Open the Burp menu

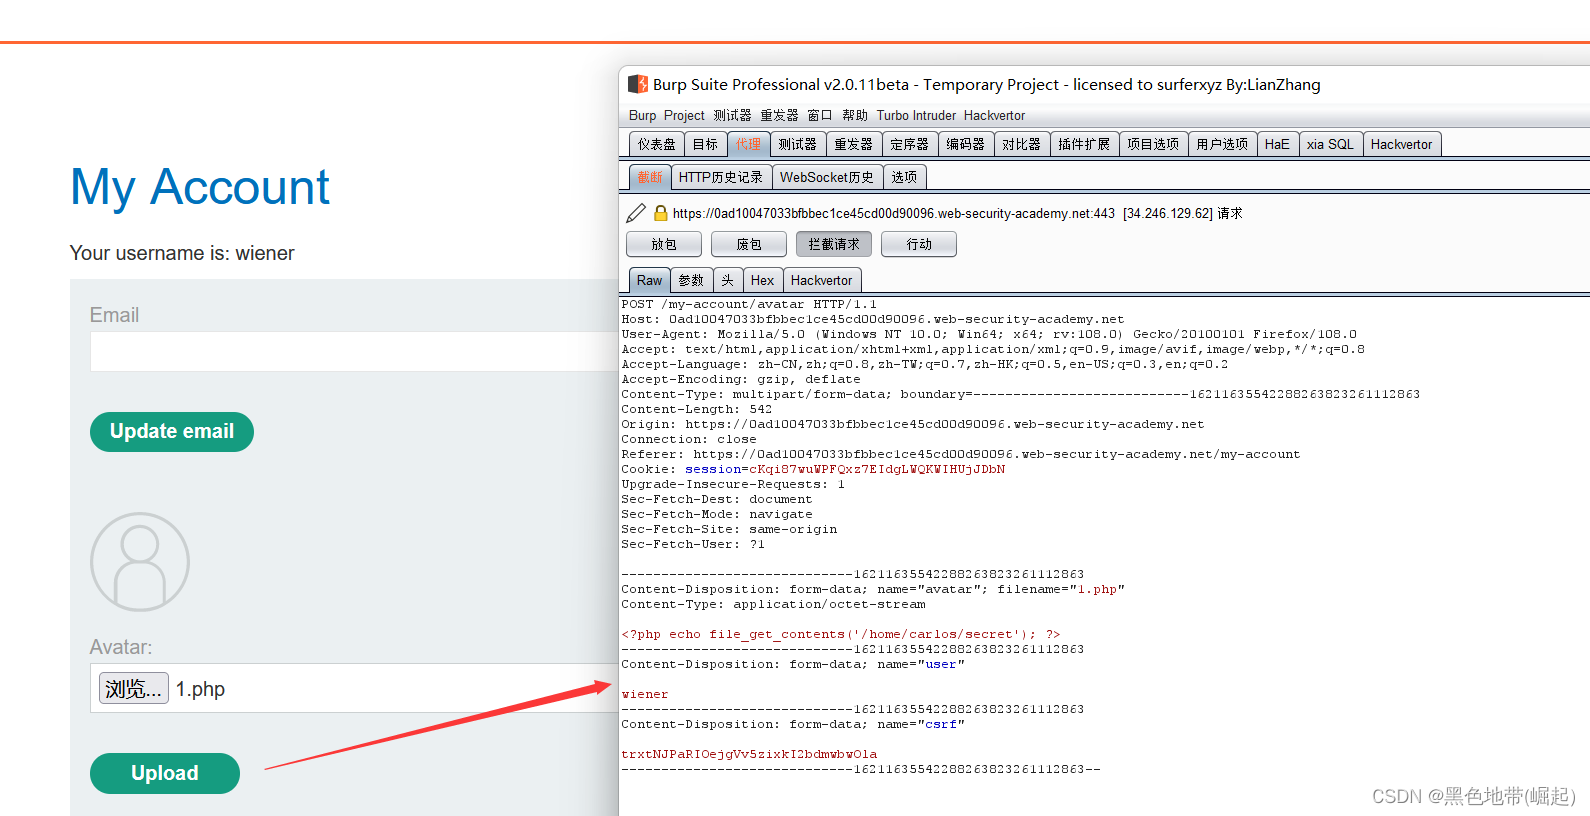pyautogui.click(x=642, y=116)
